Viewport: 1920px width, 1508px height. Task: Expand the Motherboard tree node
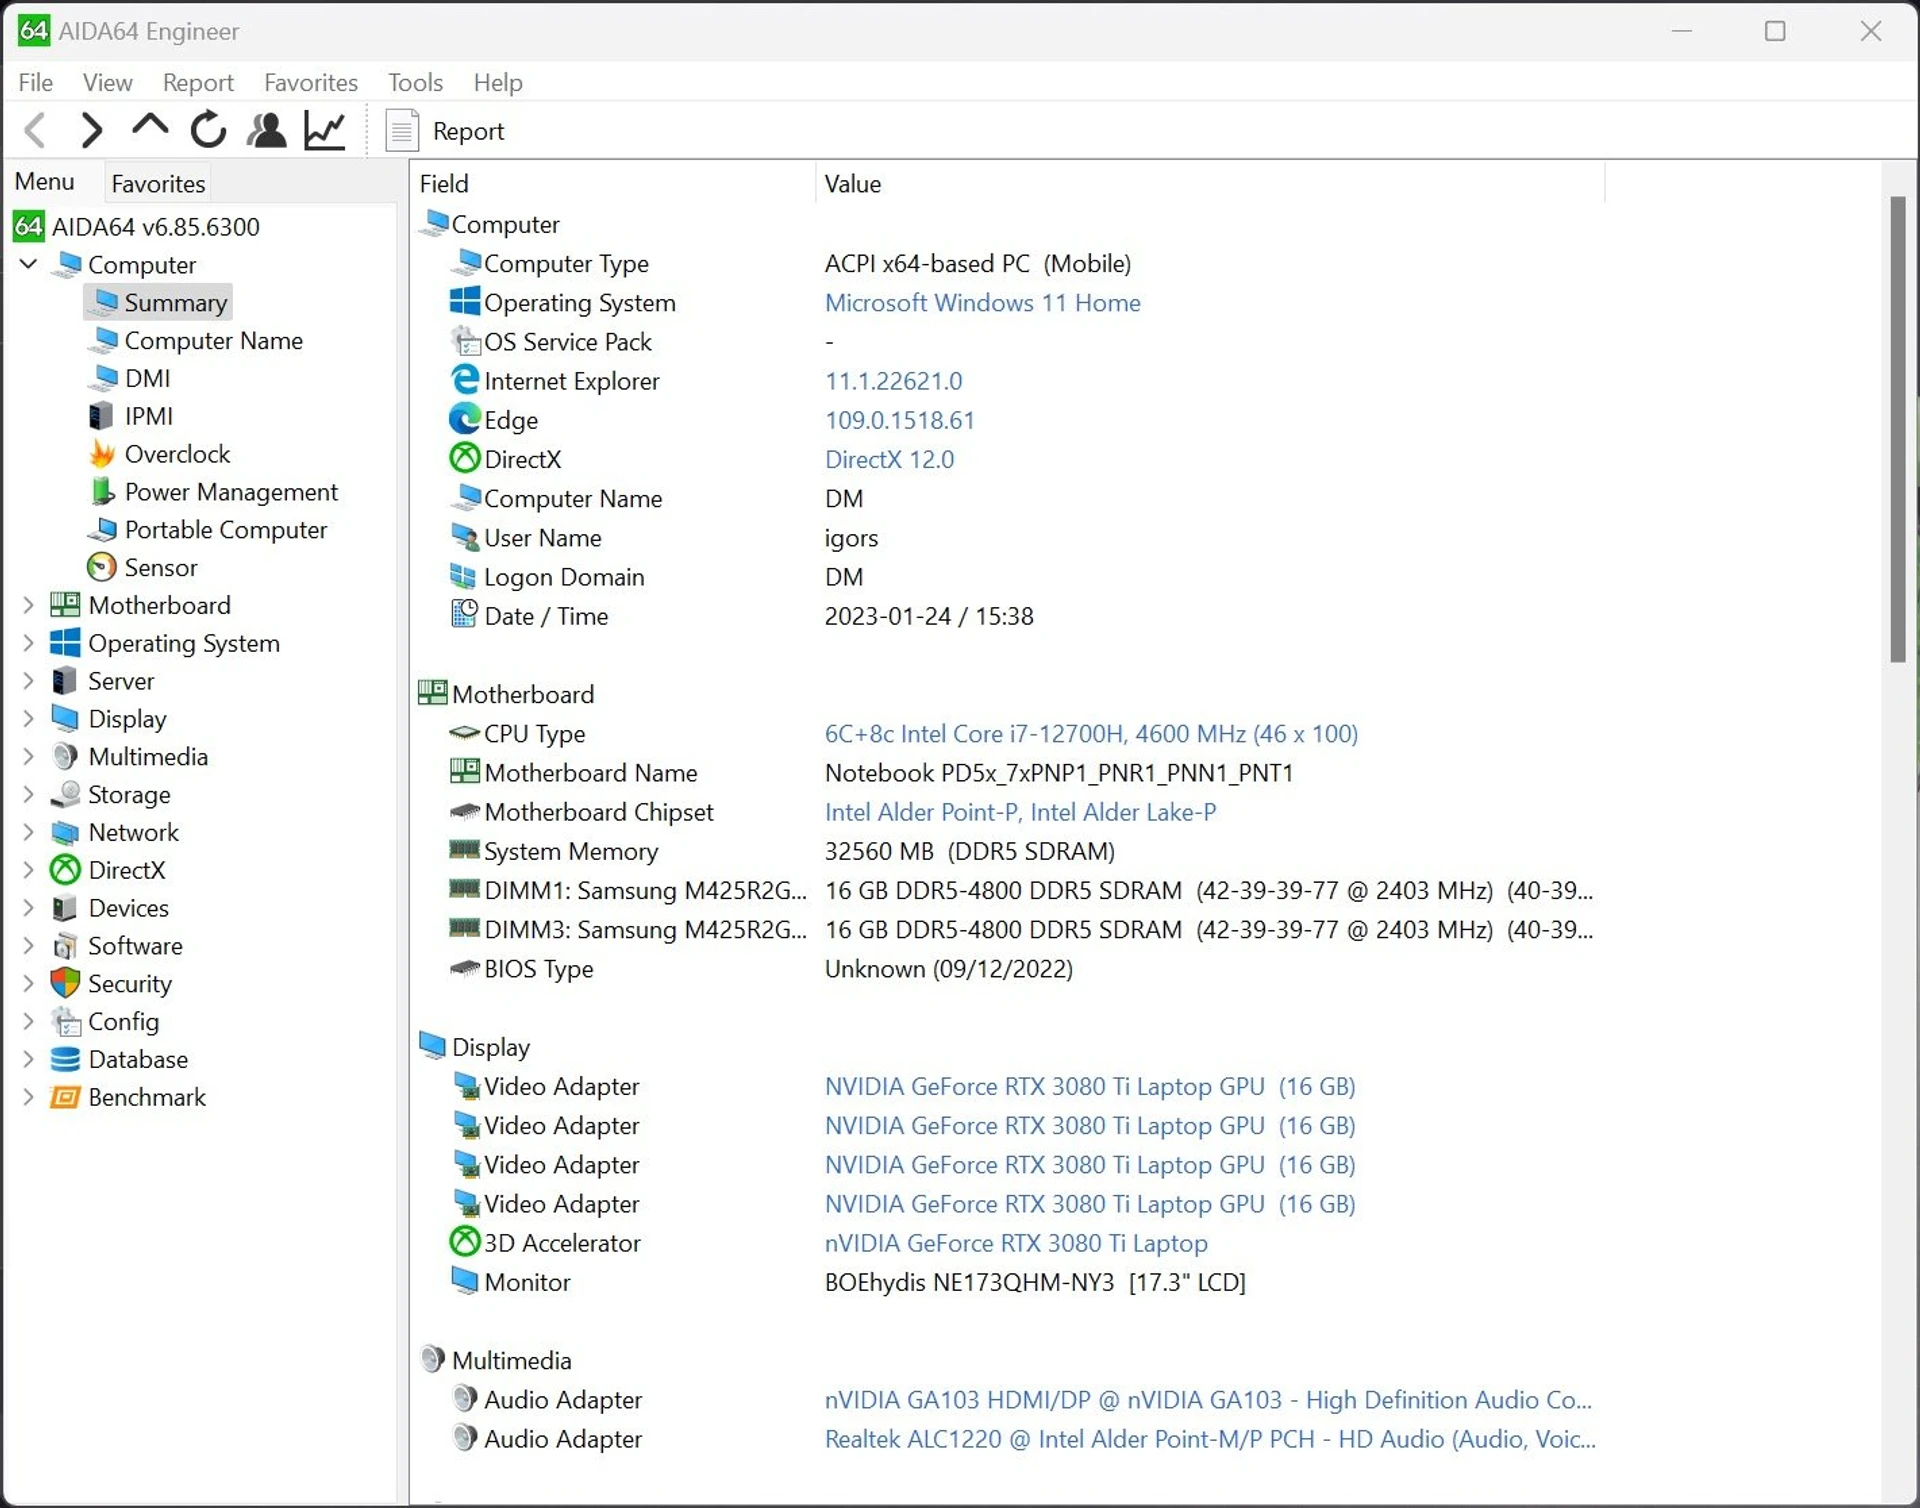click(28, 605)
